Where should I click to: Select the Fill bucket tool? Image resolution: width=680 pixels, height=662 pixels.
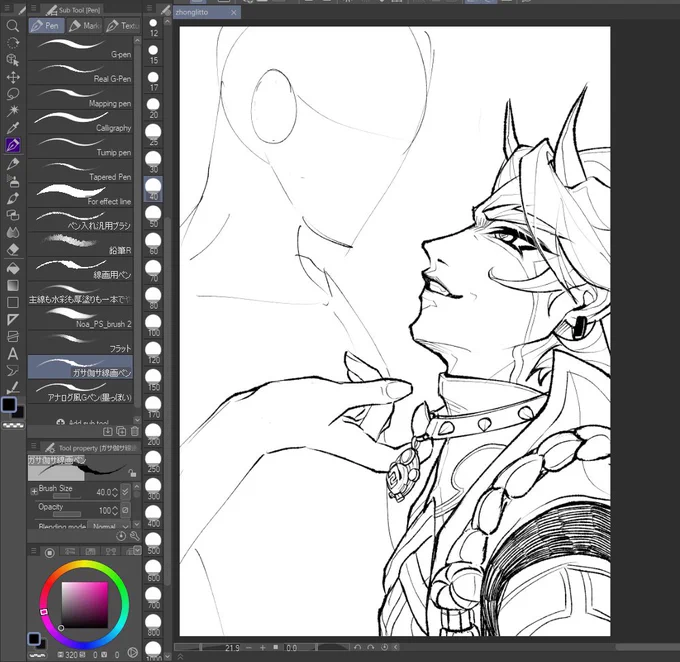pyautogui.click(x=13, y=268)
